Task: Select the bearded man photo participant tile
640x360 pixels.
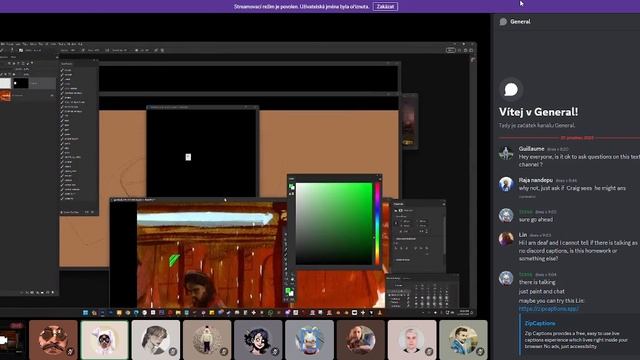Action: coord(360,340)
